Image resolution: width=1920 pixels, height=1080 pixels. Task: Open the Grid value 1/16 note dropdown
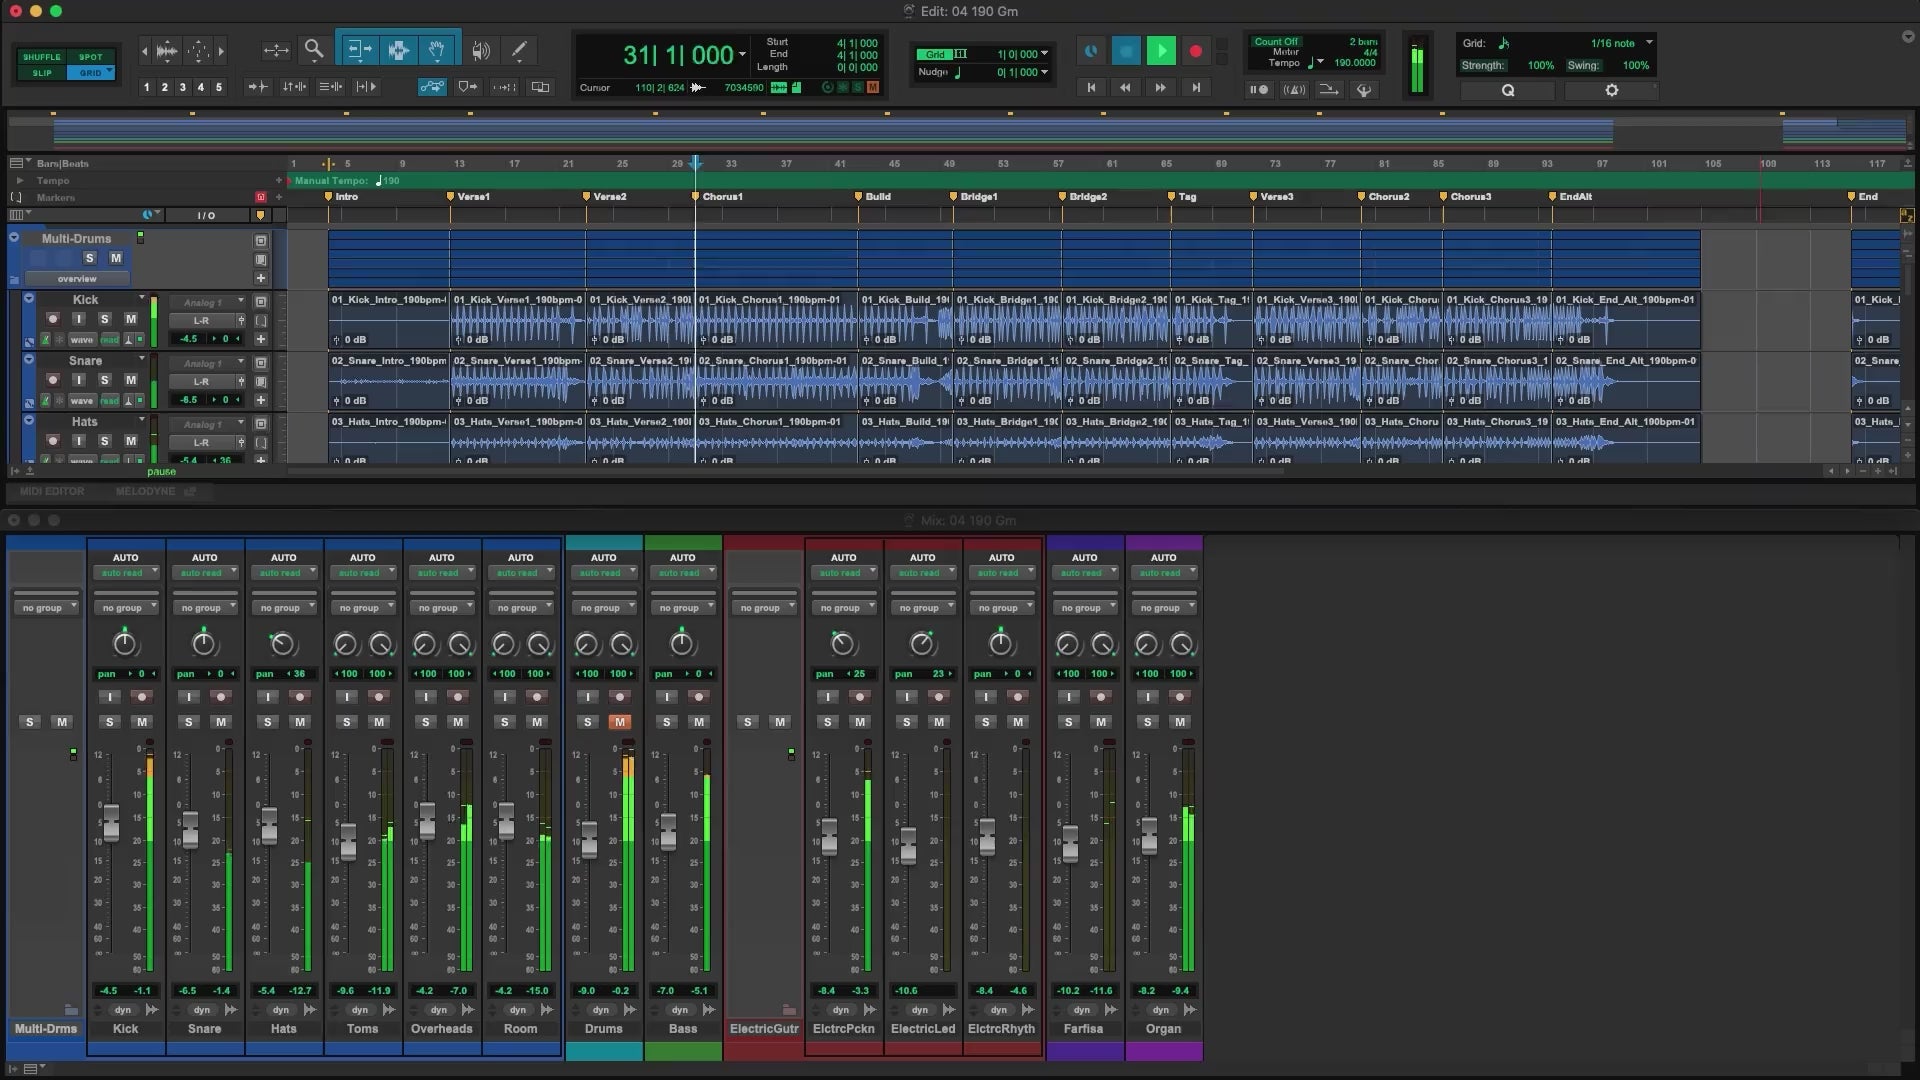click(1620, 43)
